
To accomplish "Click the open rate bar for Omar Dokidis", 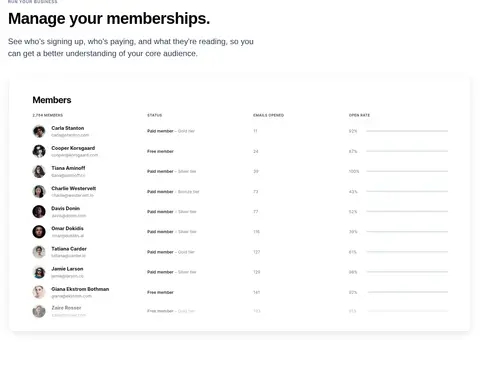I will [407, 232].
